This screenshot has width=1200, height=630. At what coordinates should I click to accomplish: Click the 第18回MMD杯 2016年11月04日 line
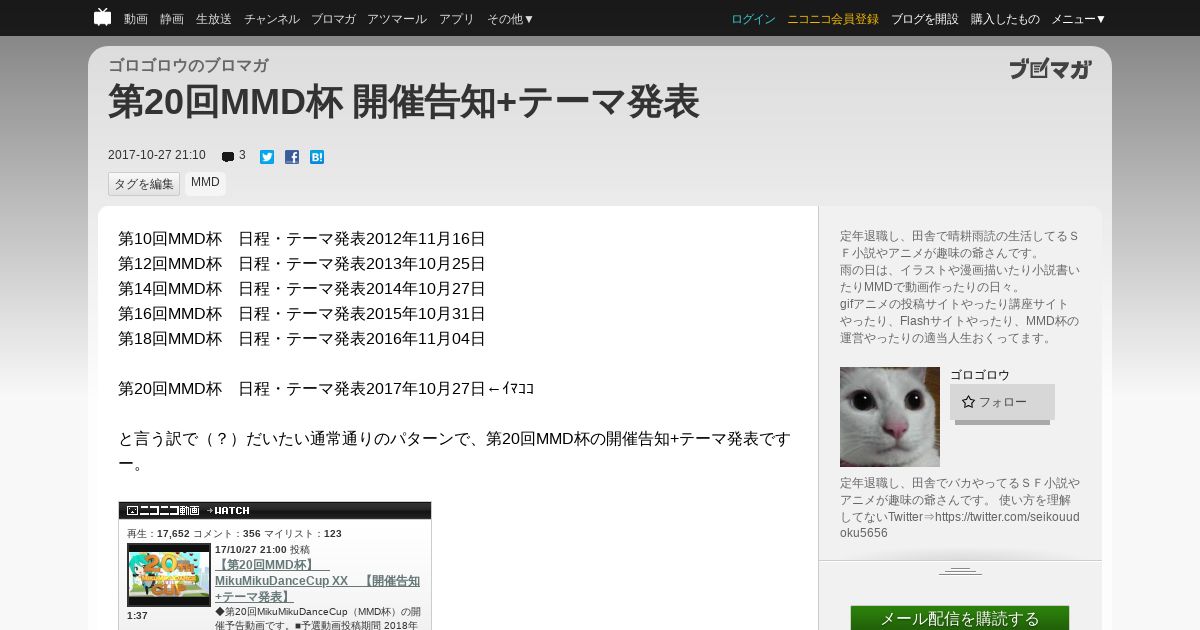pyautogui.click(x=302, y=339)
